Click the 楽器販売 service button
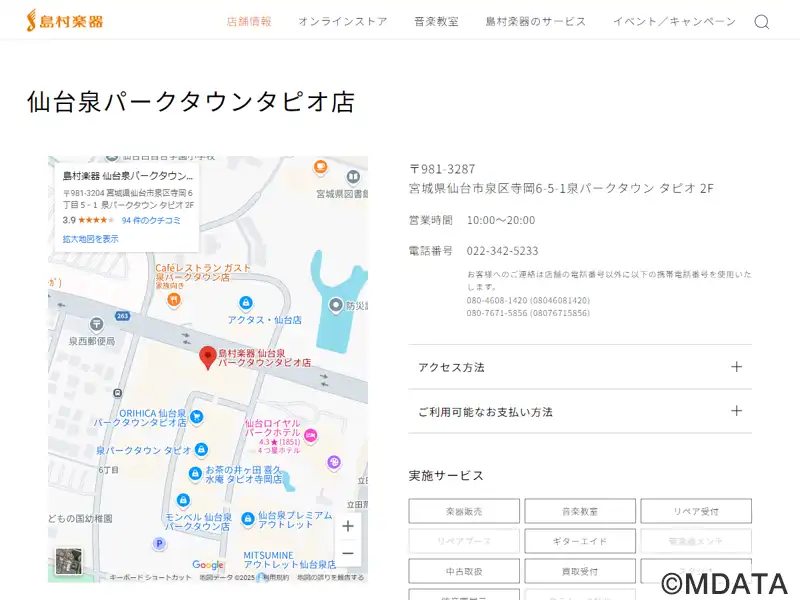The width and height of the screenshot is (800, 600). (464, 511)
